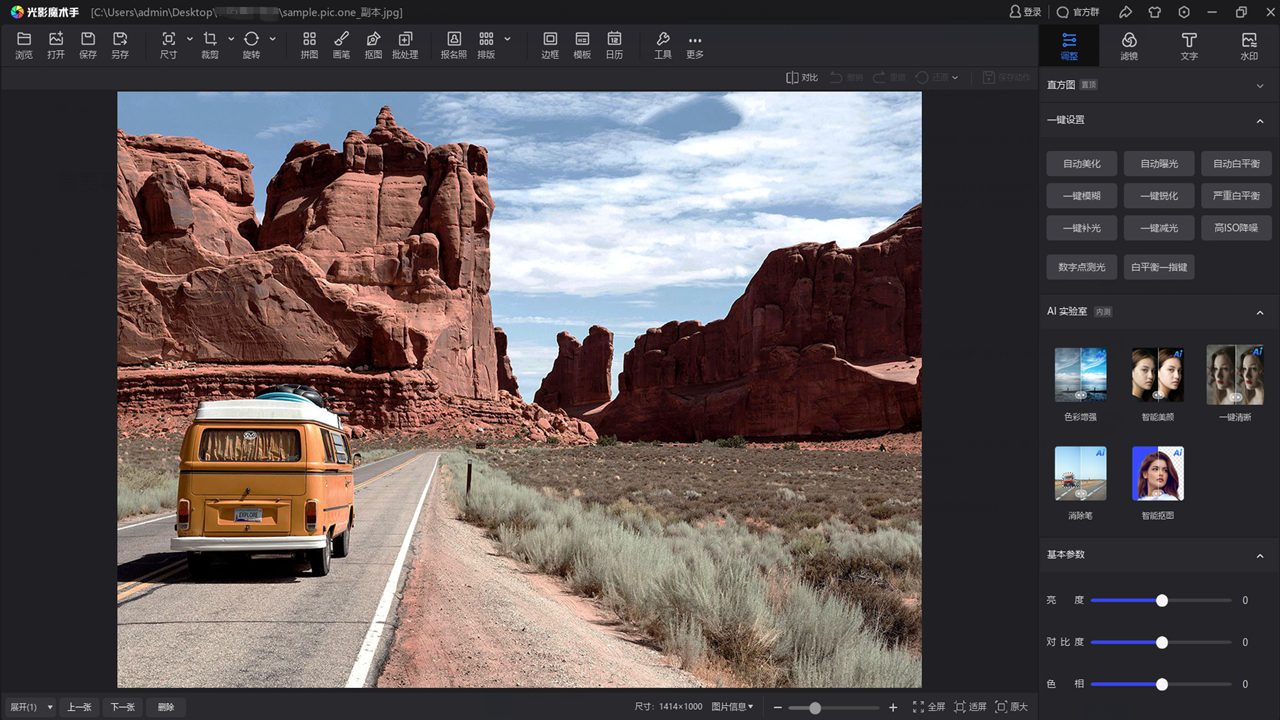The width and height of the screenshot is (1280, 720).
Task: Select the 色彩增强 AI thumbnail
Action: pos(1081,376)
